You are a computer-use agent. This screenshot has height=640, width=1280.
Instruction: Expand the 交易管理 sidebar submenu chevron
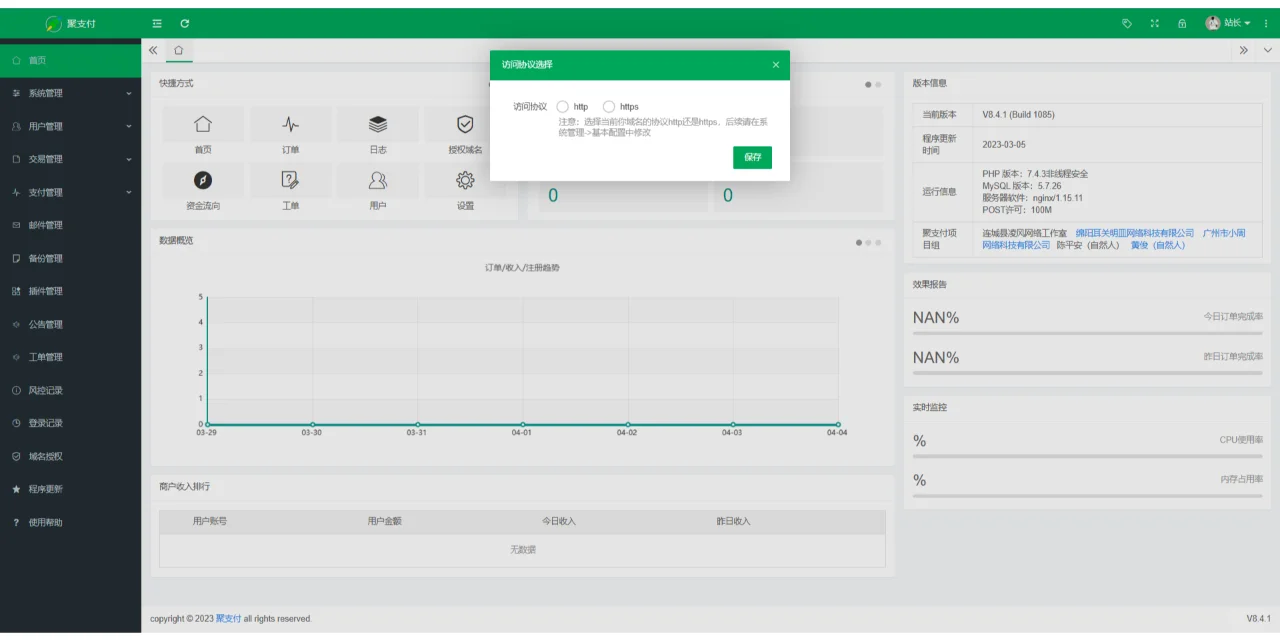point(129,159)
